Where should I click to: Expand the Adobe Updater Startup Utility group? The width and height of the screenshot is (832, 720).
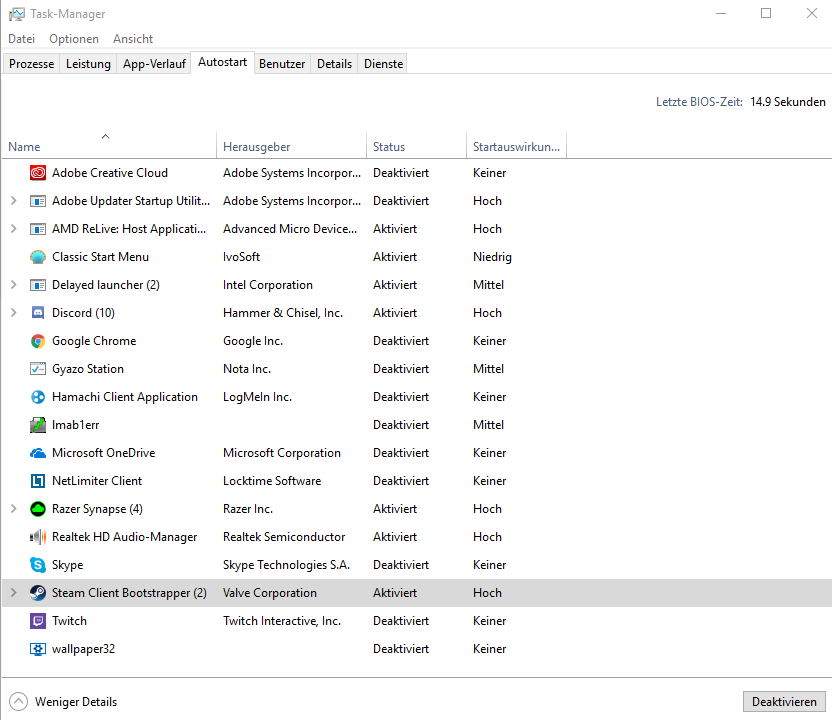[14, 201]
